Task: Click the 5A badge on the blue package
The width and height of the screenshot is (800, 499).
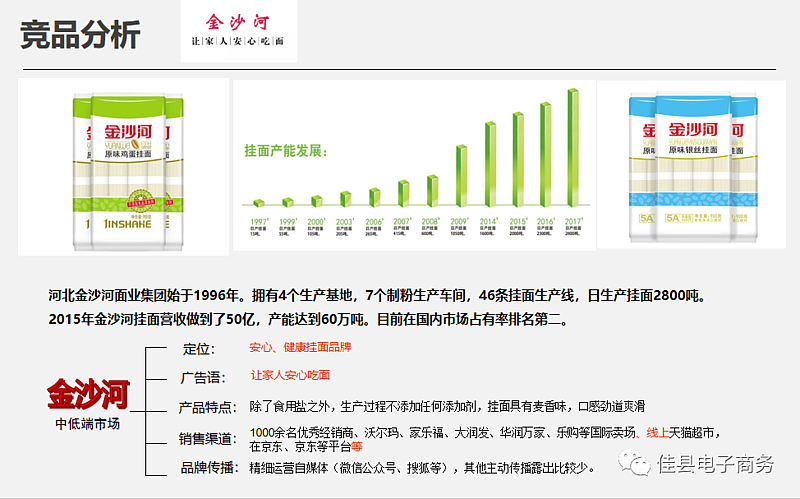Action: pyautogui.click(x=672, y=218)
